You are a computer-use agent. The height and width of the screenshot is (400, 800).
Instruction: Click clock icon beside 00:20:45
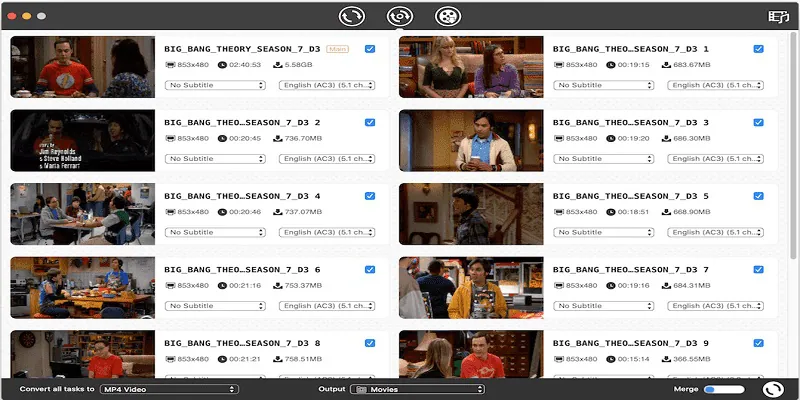point(222,138)
